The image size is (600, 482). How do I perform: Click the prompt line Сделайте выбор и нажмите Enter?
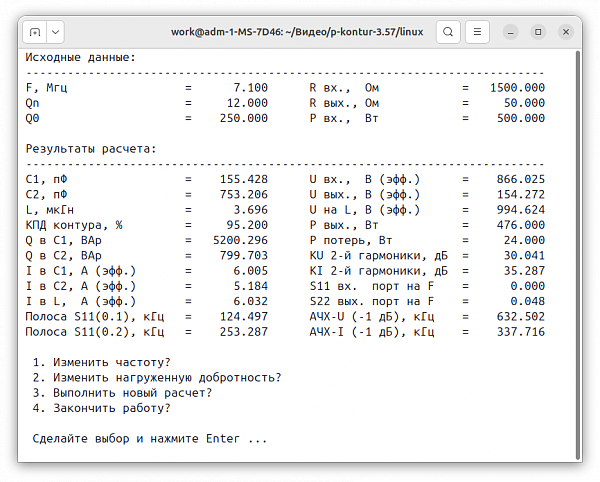pyautogui.click(x=150, y=439)
